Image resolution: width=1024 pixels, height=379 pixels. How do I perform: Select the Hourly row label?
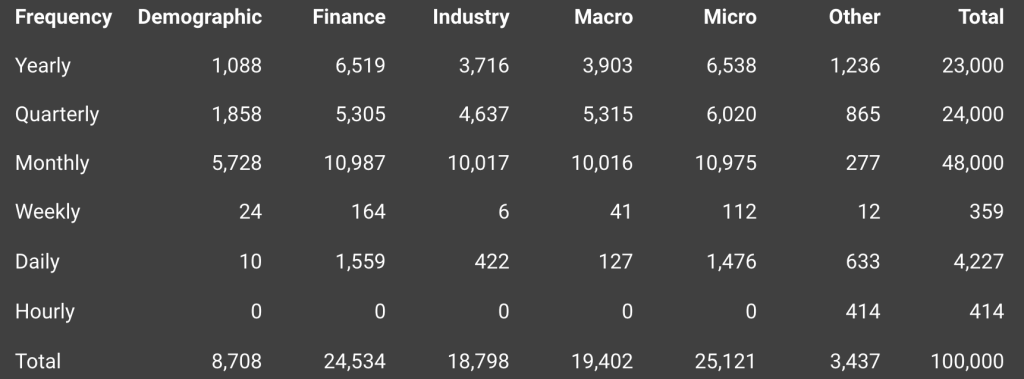pos(44,312)
